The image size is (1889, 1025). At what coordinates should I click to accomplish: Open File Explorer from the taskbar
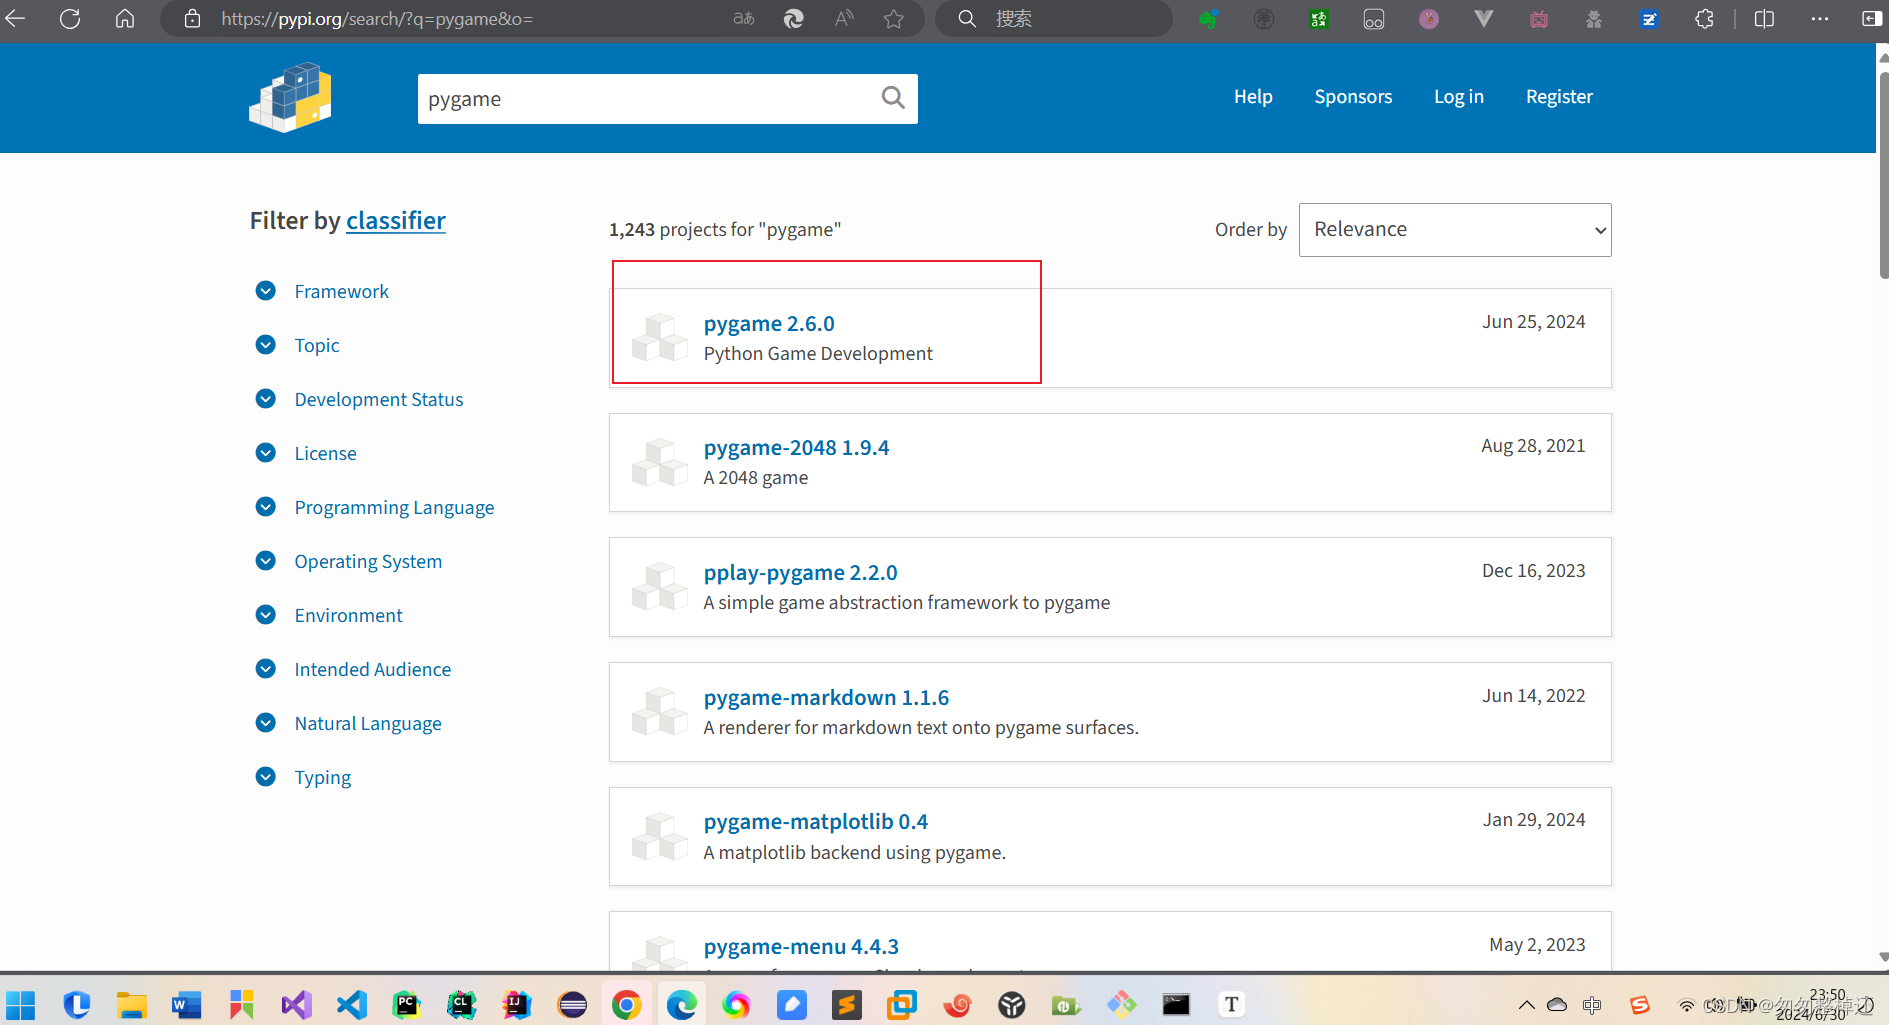[x=131, y=1004]
